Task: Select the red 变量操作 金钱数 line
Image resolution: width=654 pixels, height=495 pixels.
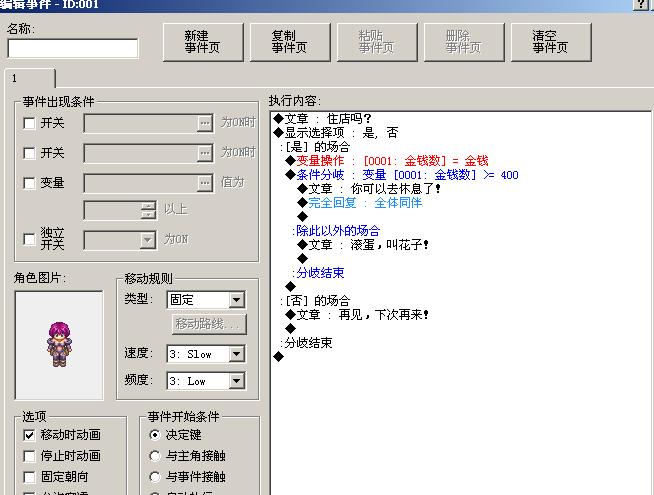Action: (x=387, y=161)
